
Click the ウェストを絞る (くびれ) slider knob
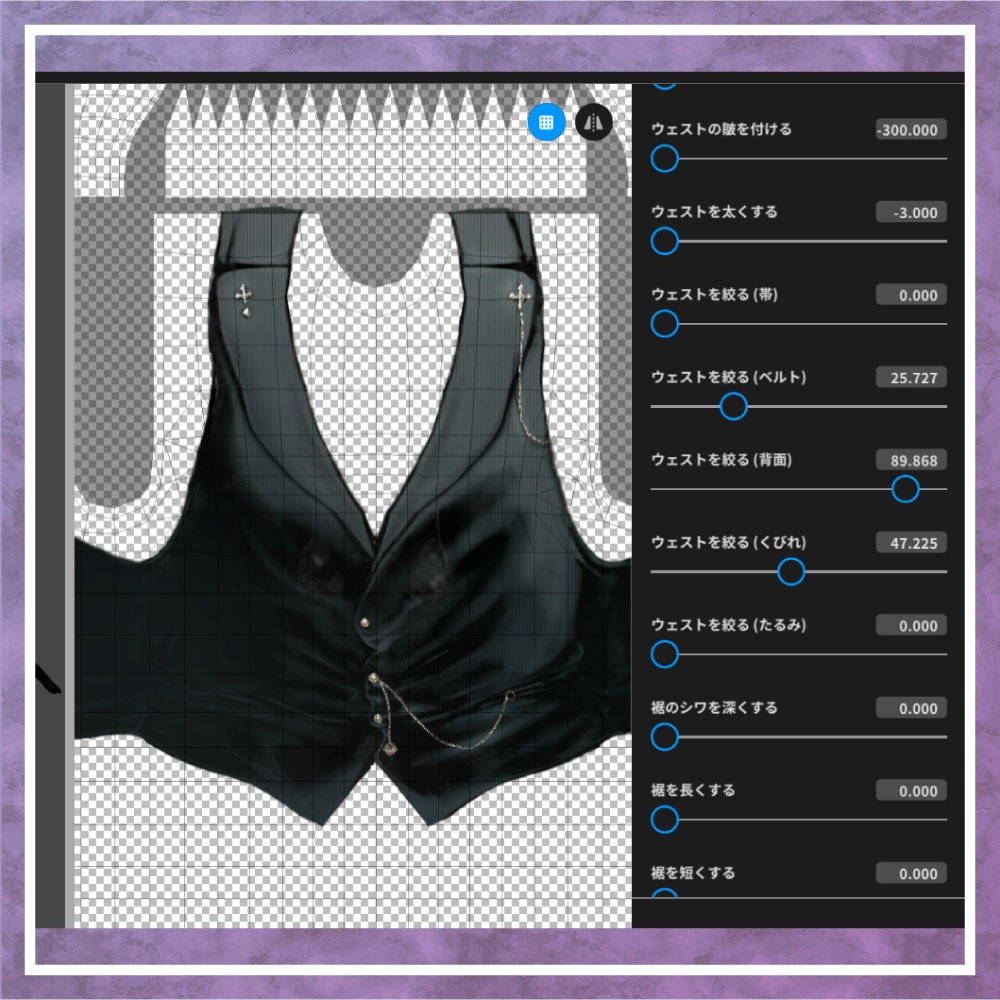791,572
